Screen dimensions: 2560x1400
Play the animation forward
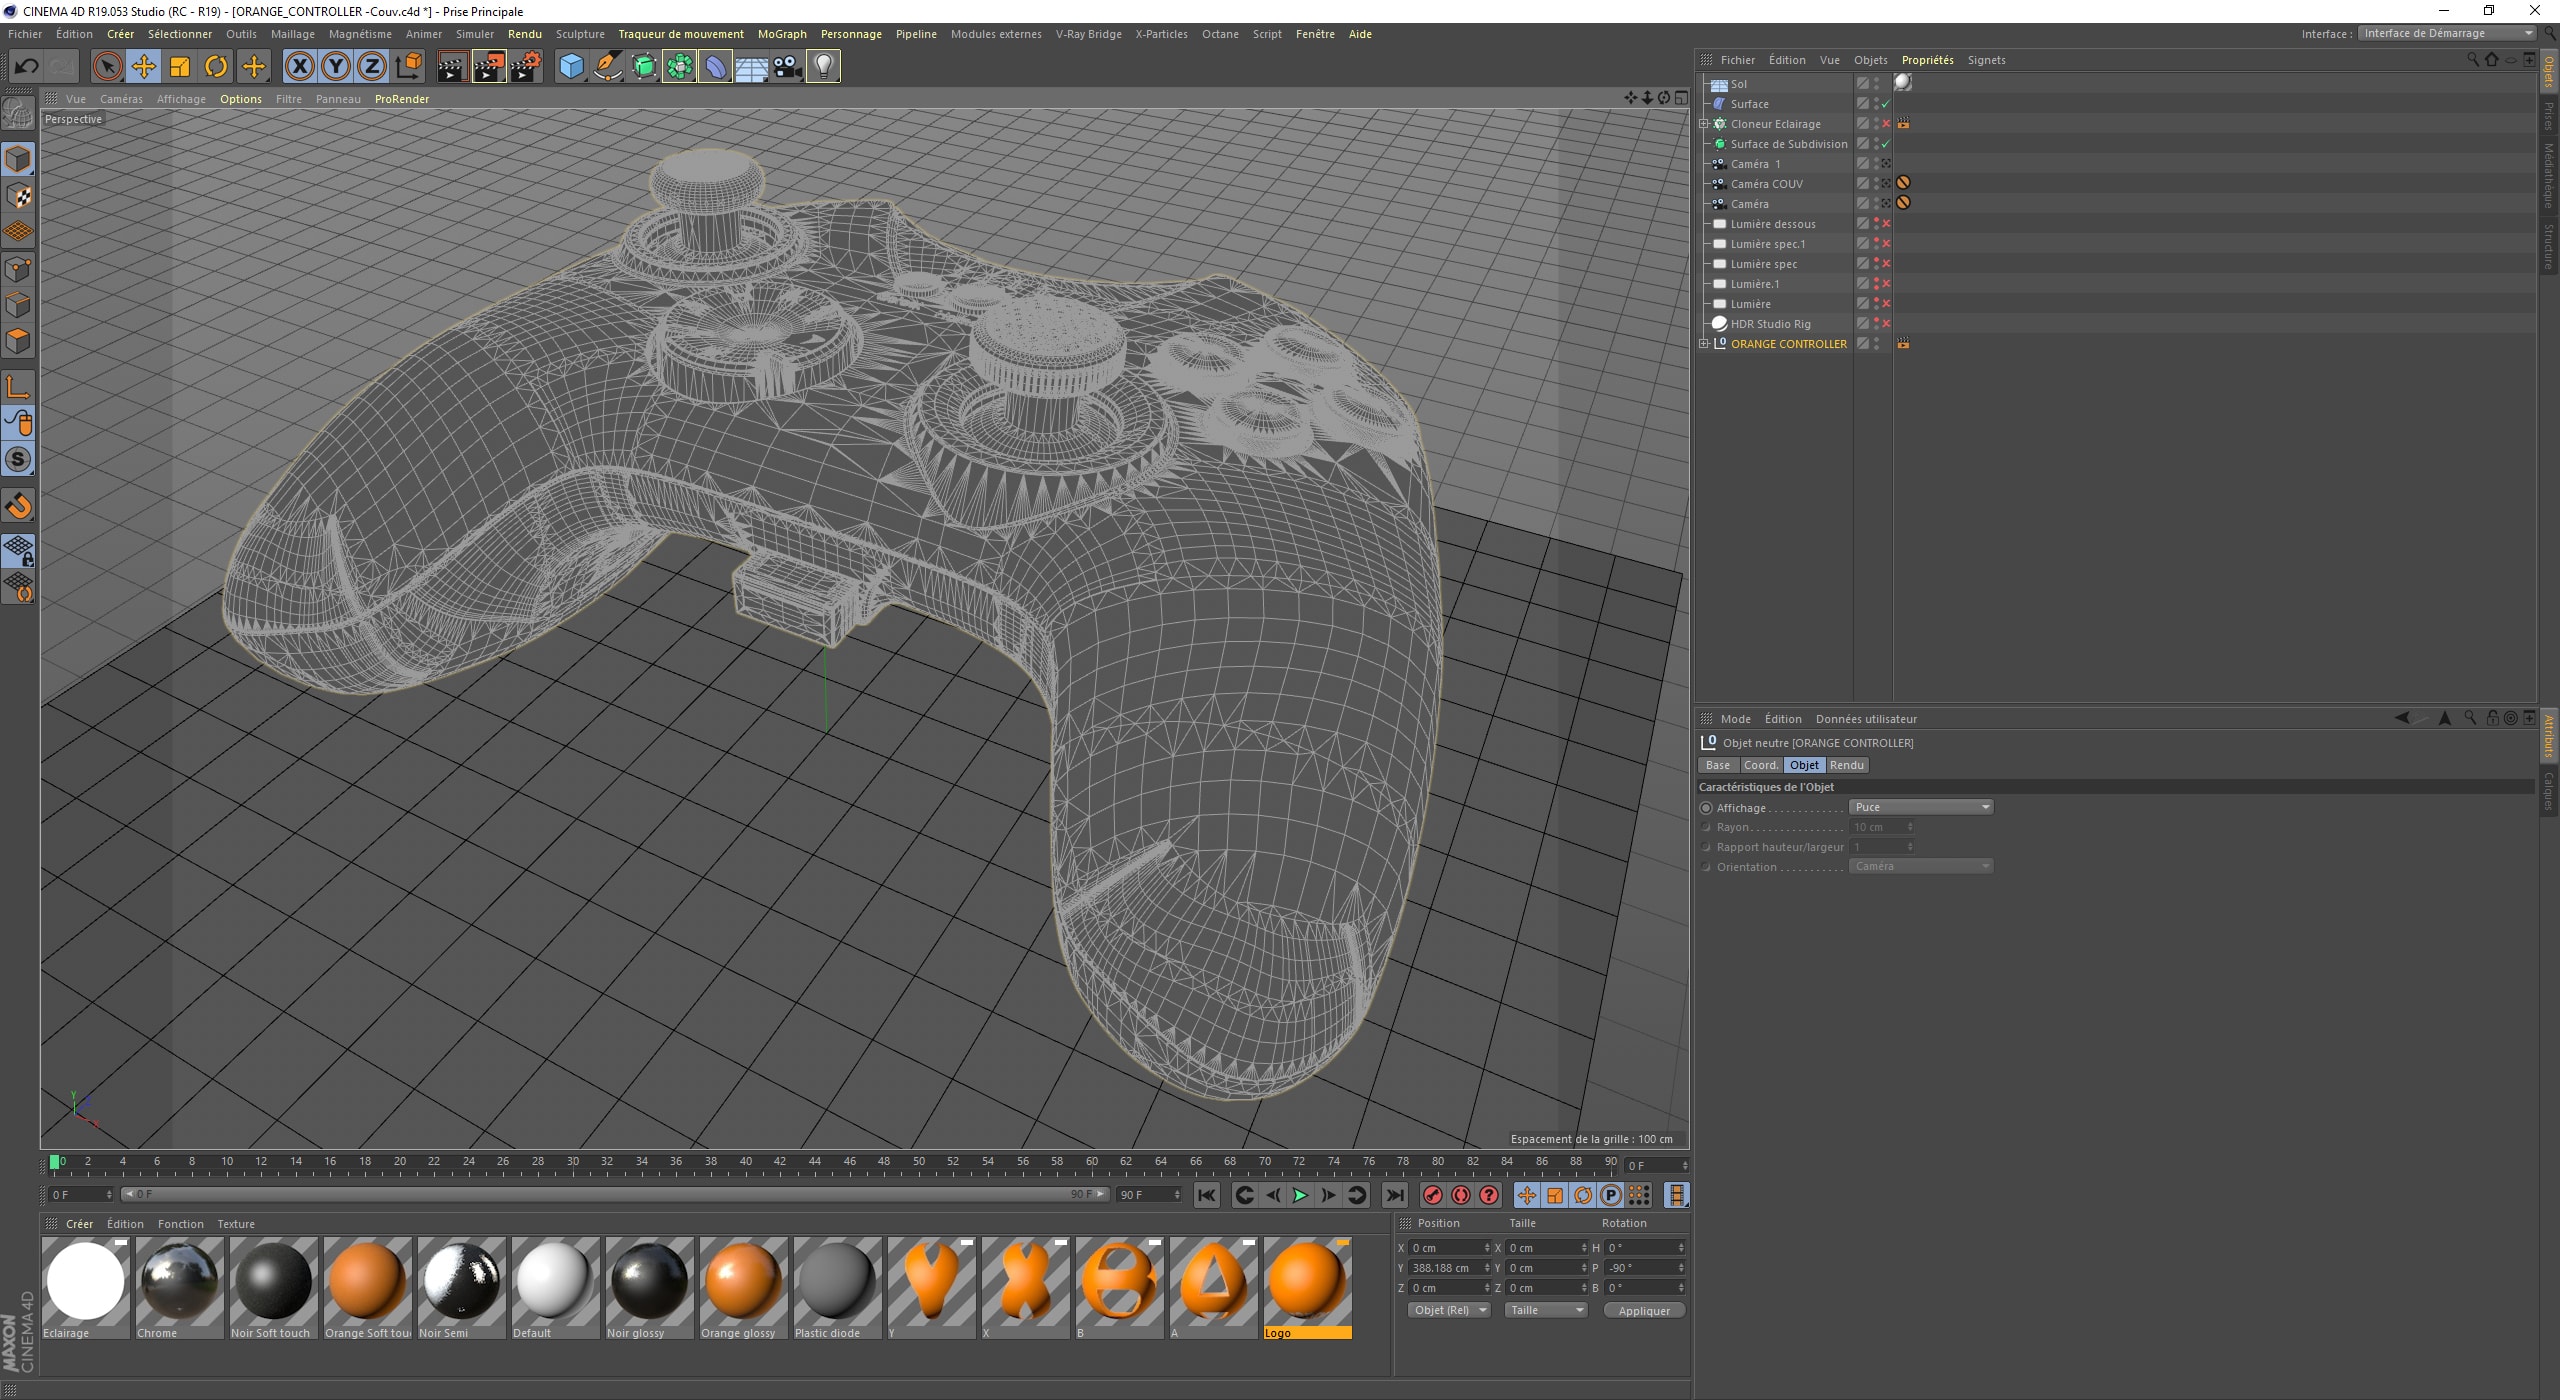(x=1300, y=1195)
